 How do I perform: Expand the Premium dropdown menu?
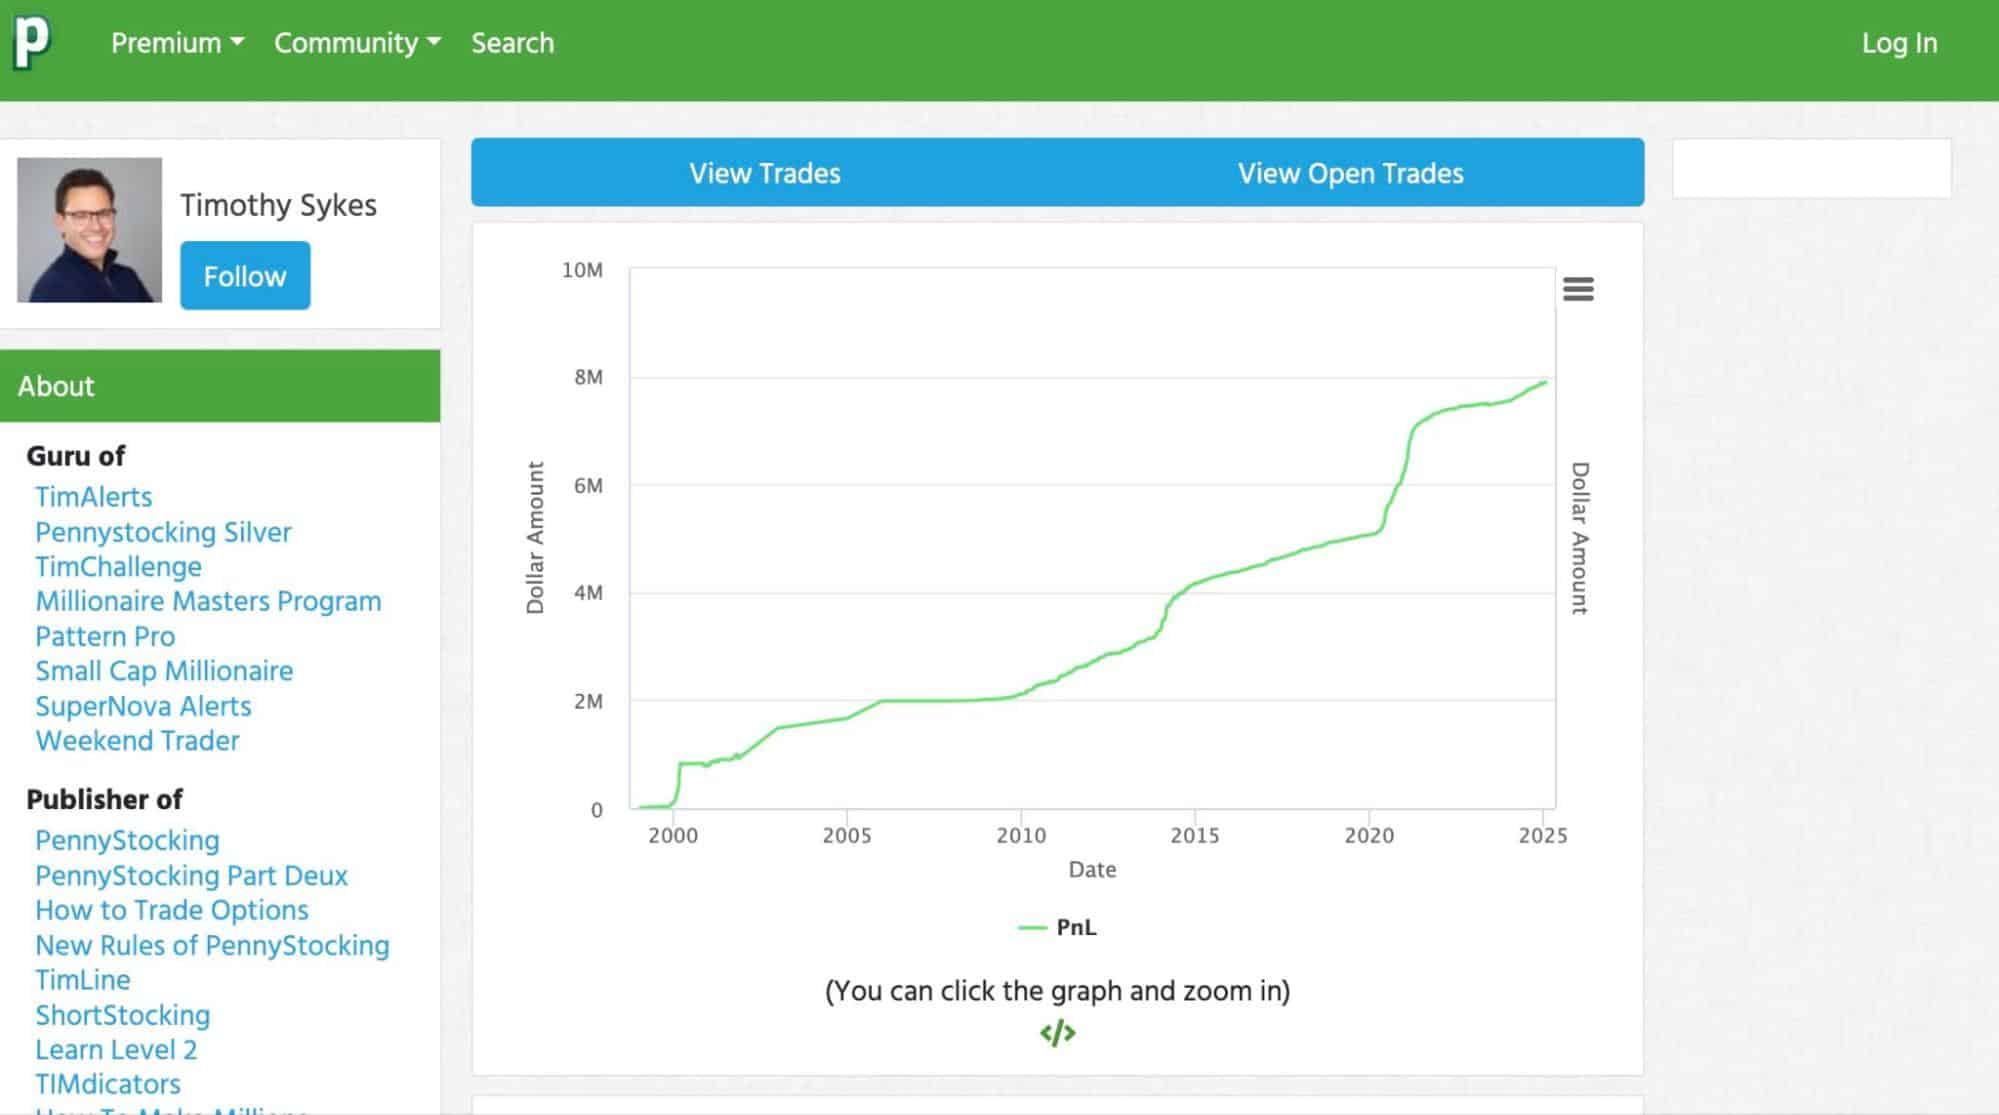tap(177, 43)
